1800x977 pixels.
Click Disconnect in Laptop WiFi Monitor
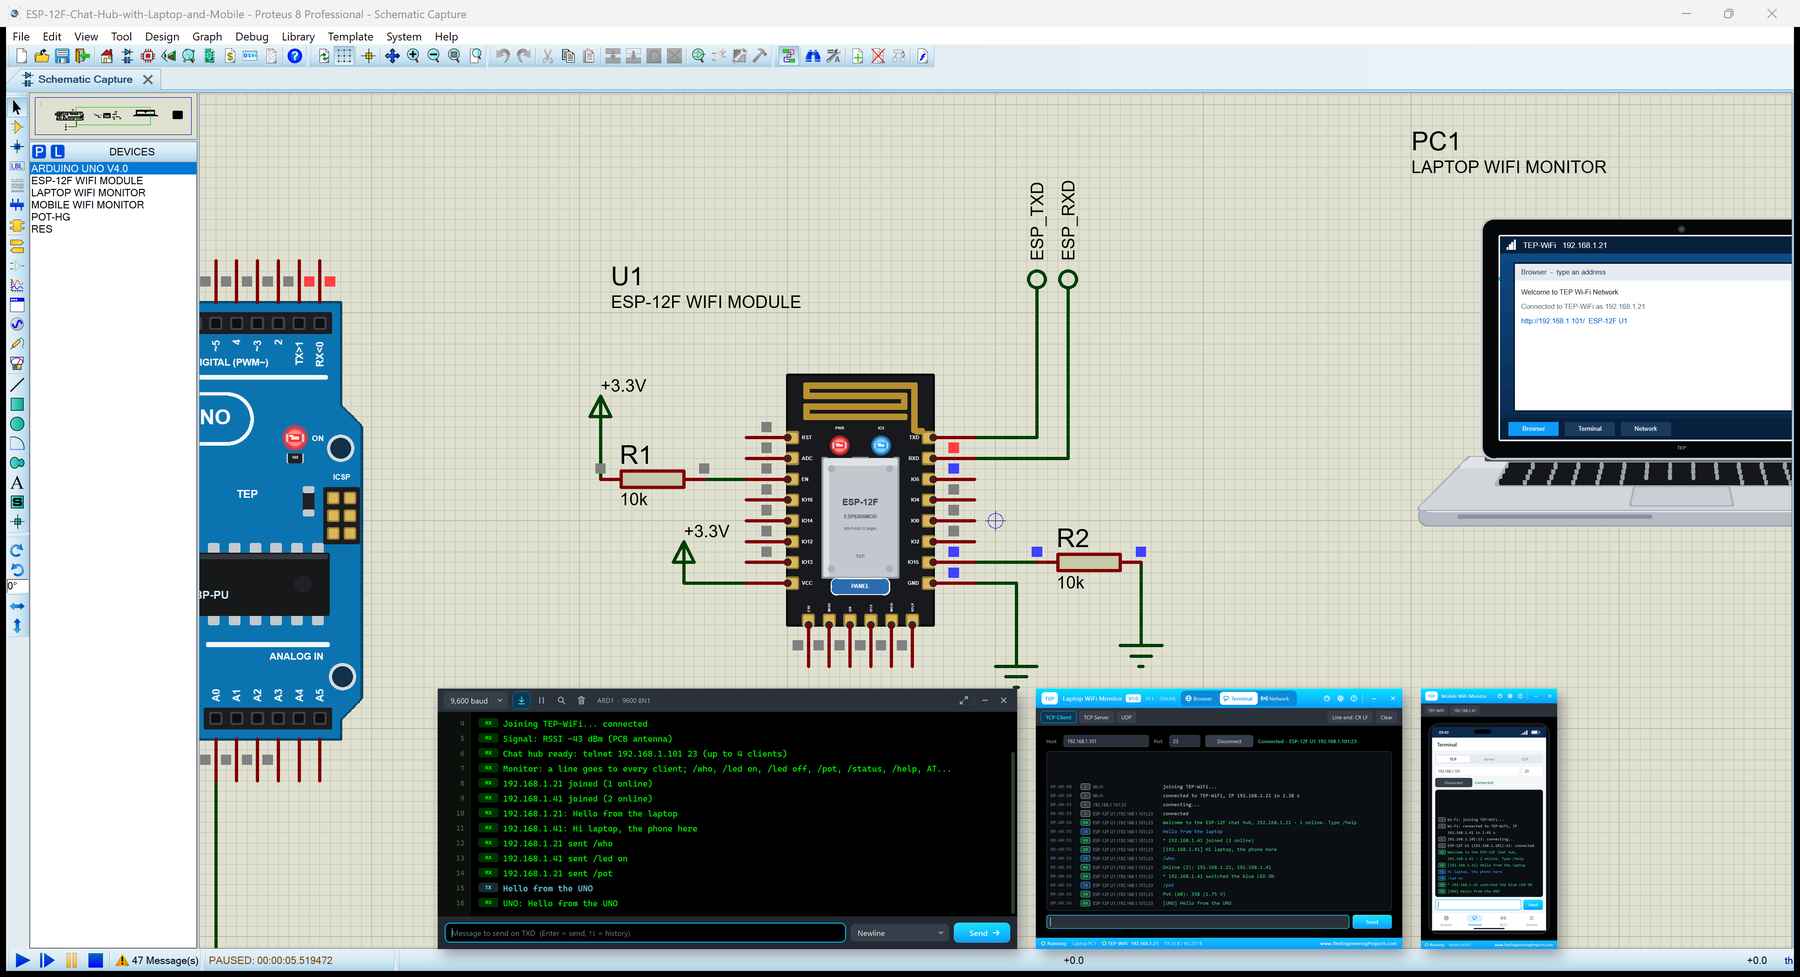point(1229,741)
